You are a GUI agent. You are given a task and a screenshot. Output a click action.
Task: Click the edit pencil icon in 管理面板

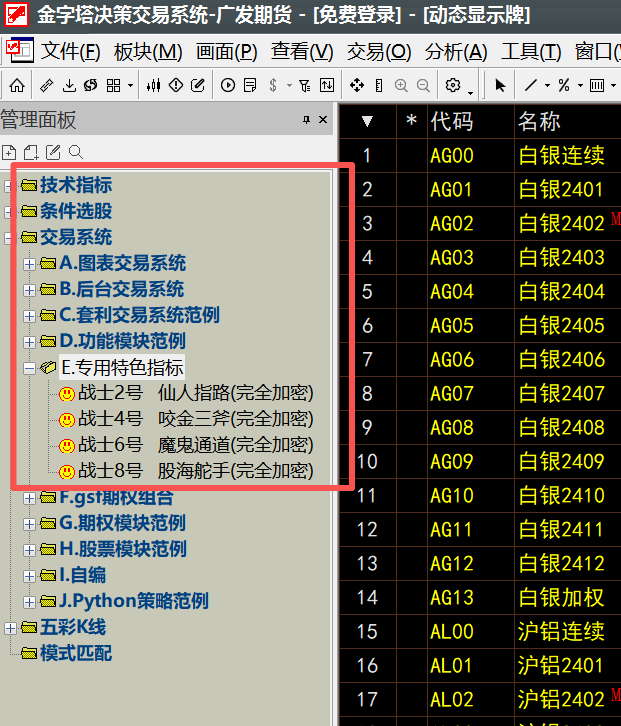tap(53, 152)
